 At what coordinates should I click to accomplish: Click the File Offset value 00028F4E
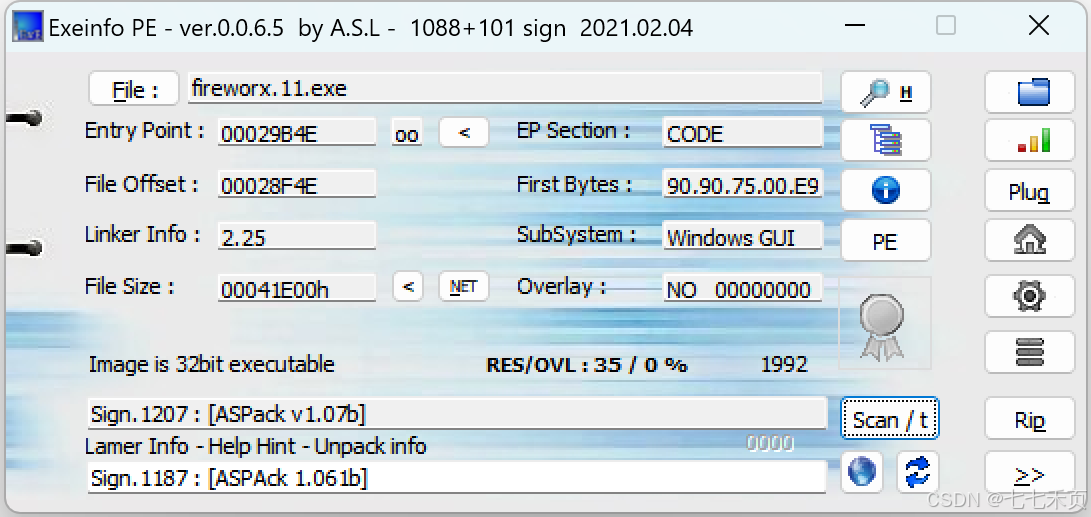pyautogui.click(x=297, y=184)
